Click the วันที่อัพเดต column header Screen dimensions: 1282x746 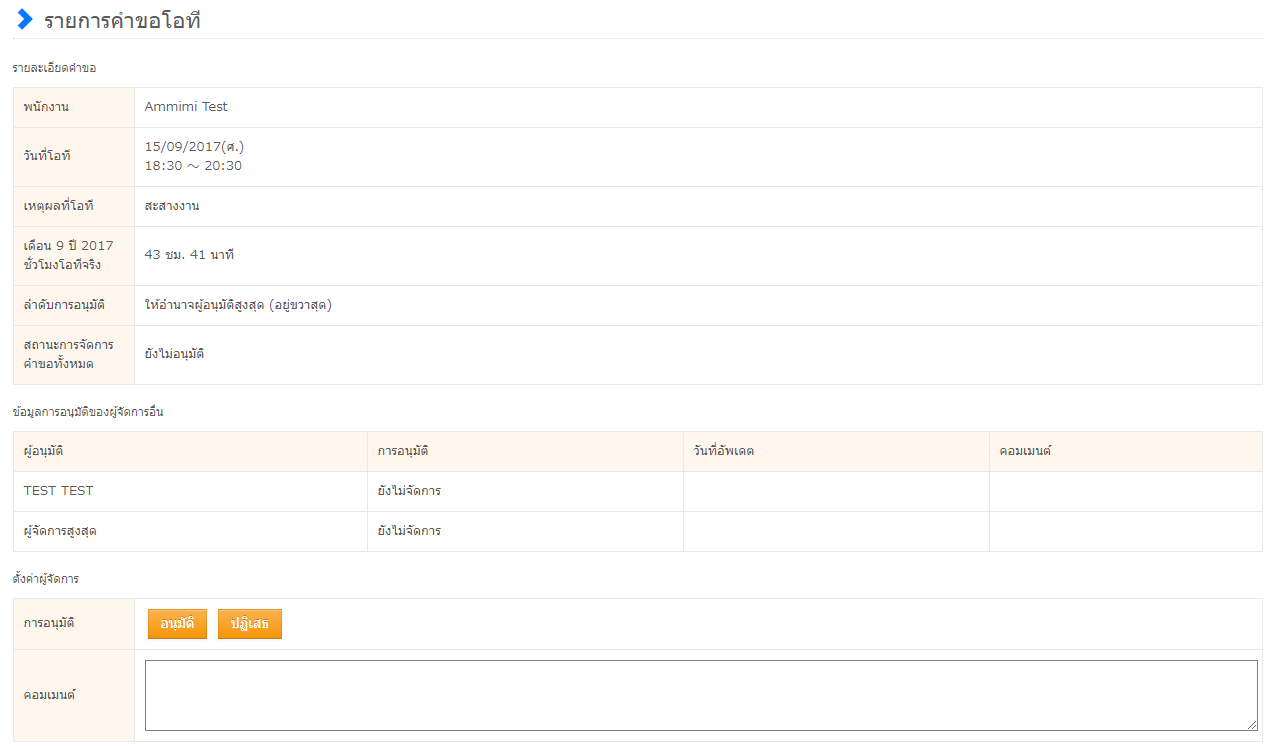point(723,452)
